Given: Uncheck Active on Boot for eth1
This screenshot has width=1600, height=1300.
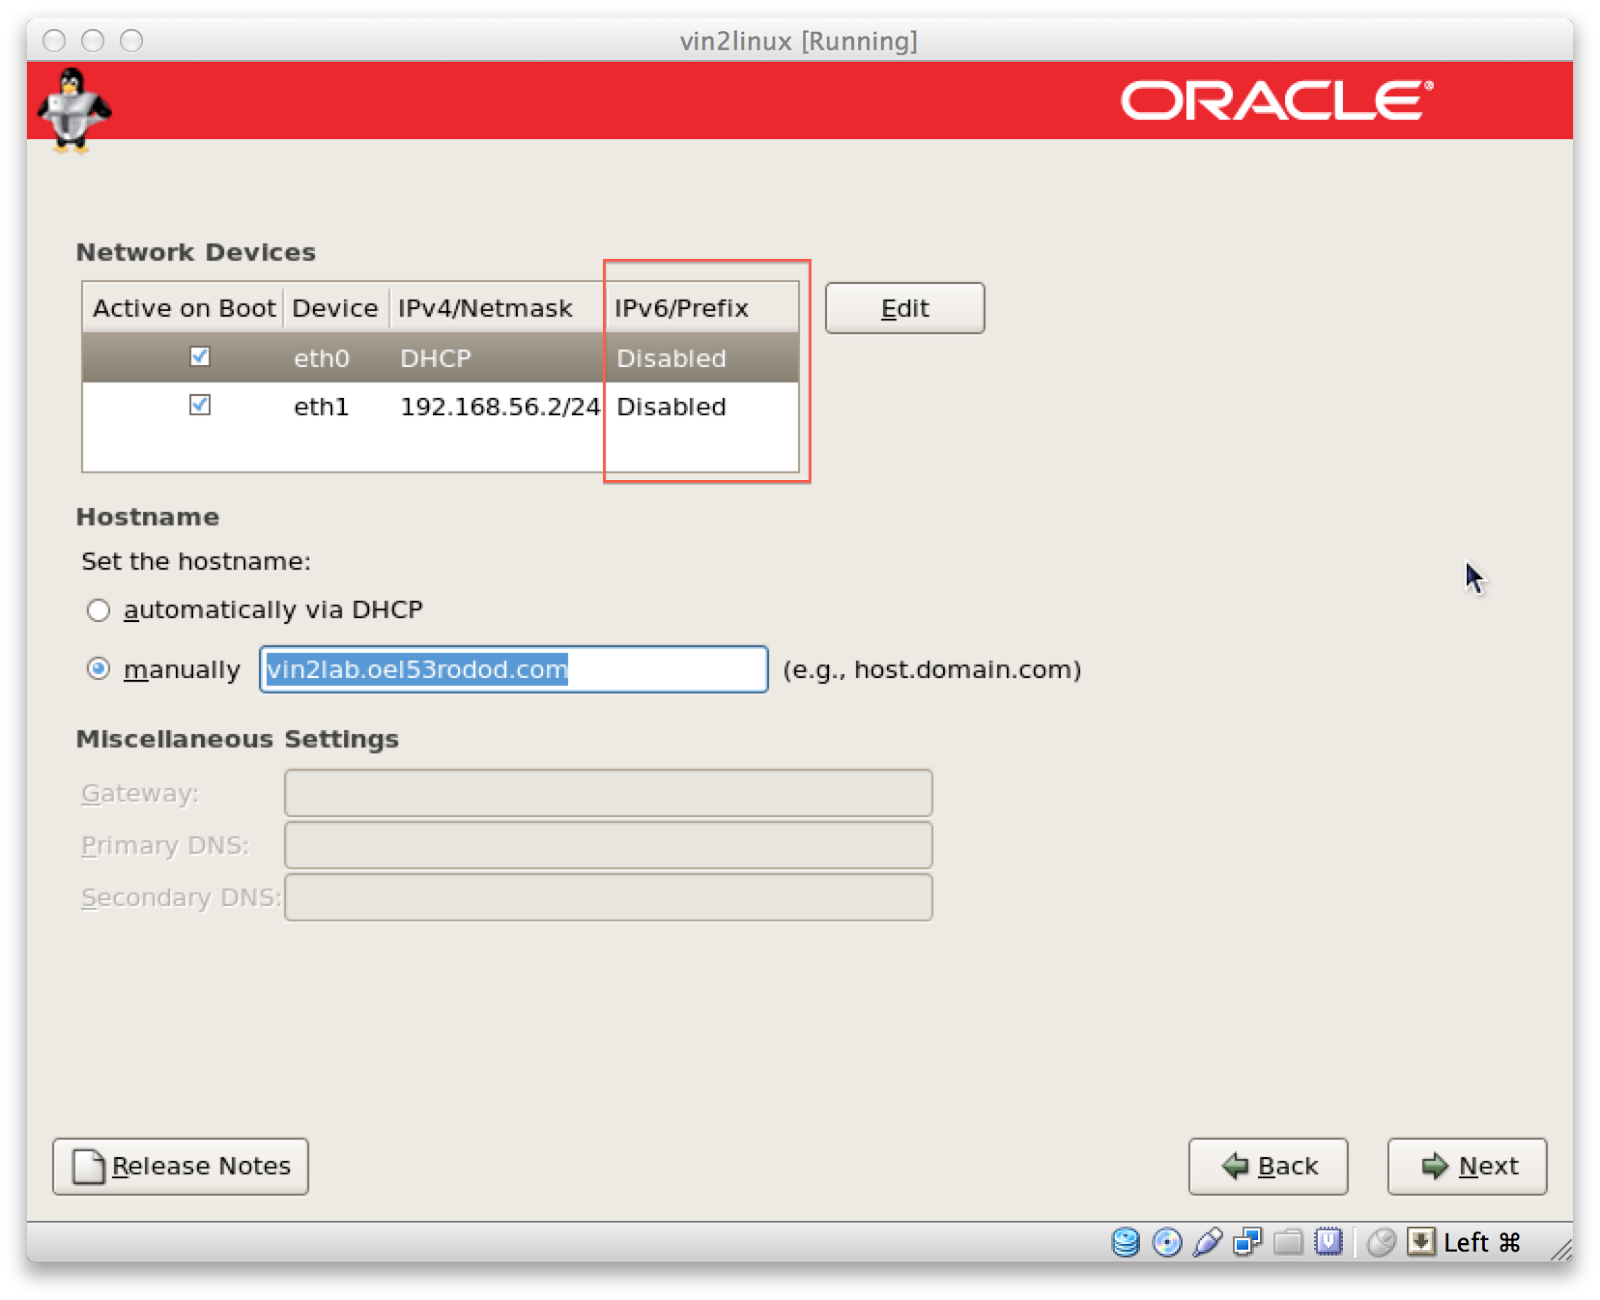Looking at the screenshot, I should click(x=200, y=405).
